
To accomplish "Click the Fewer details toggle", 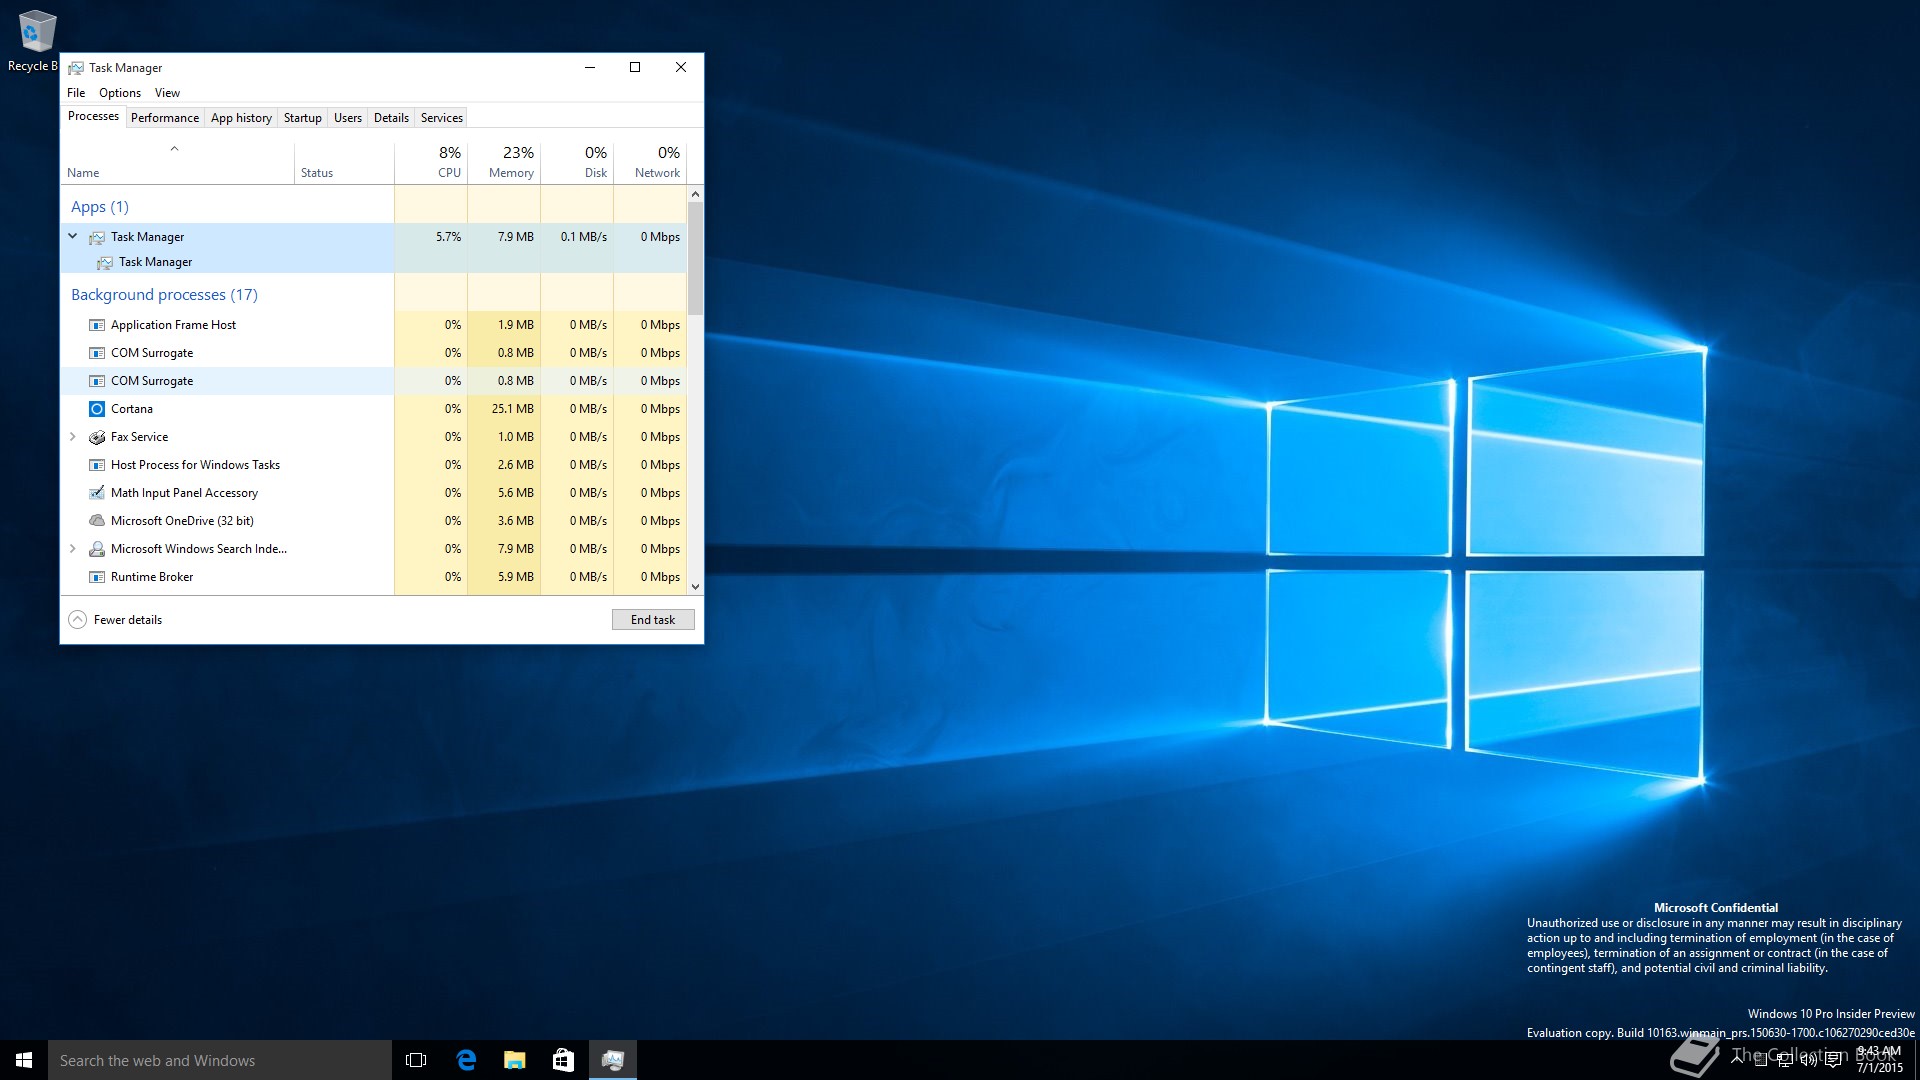I will coord(115,620).
